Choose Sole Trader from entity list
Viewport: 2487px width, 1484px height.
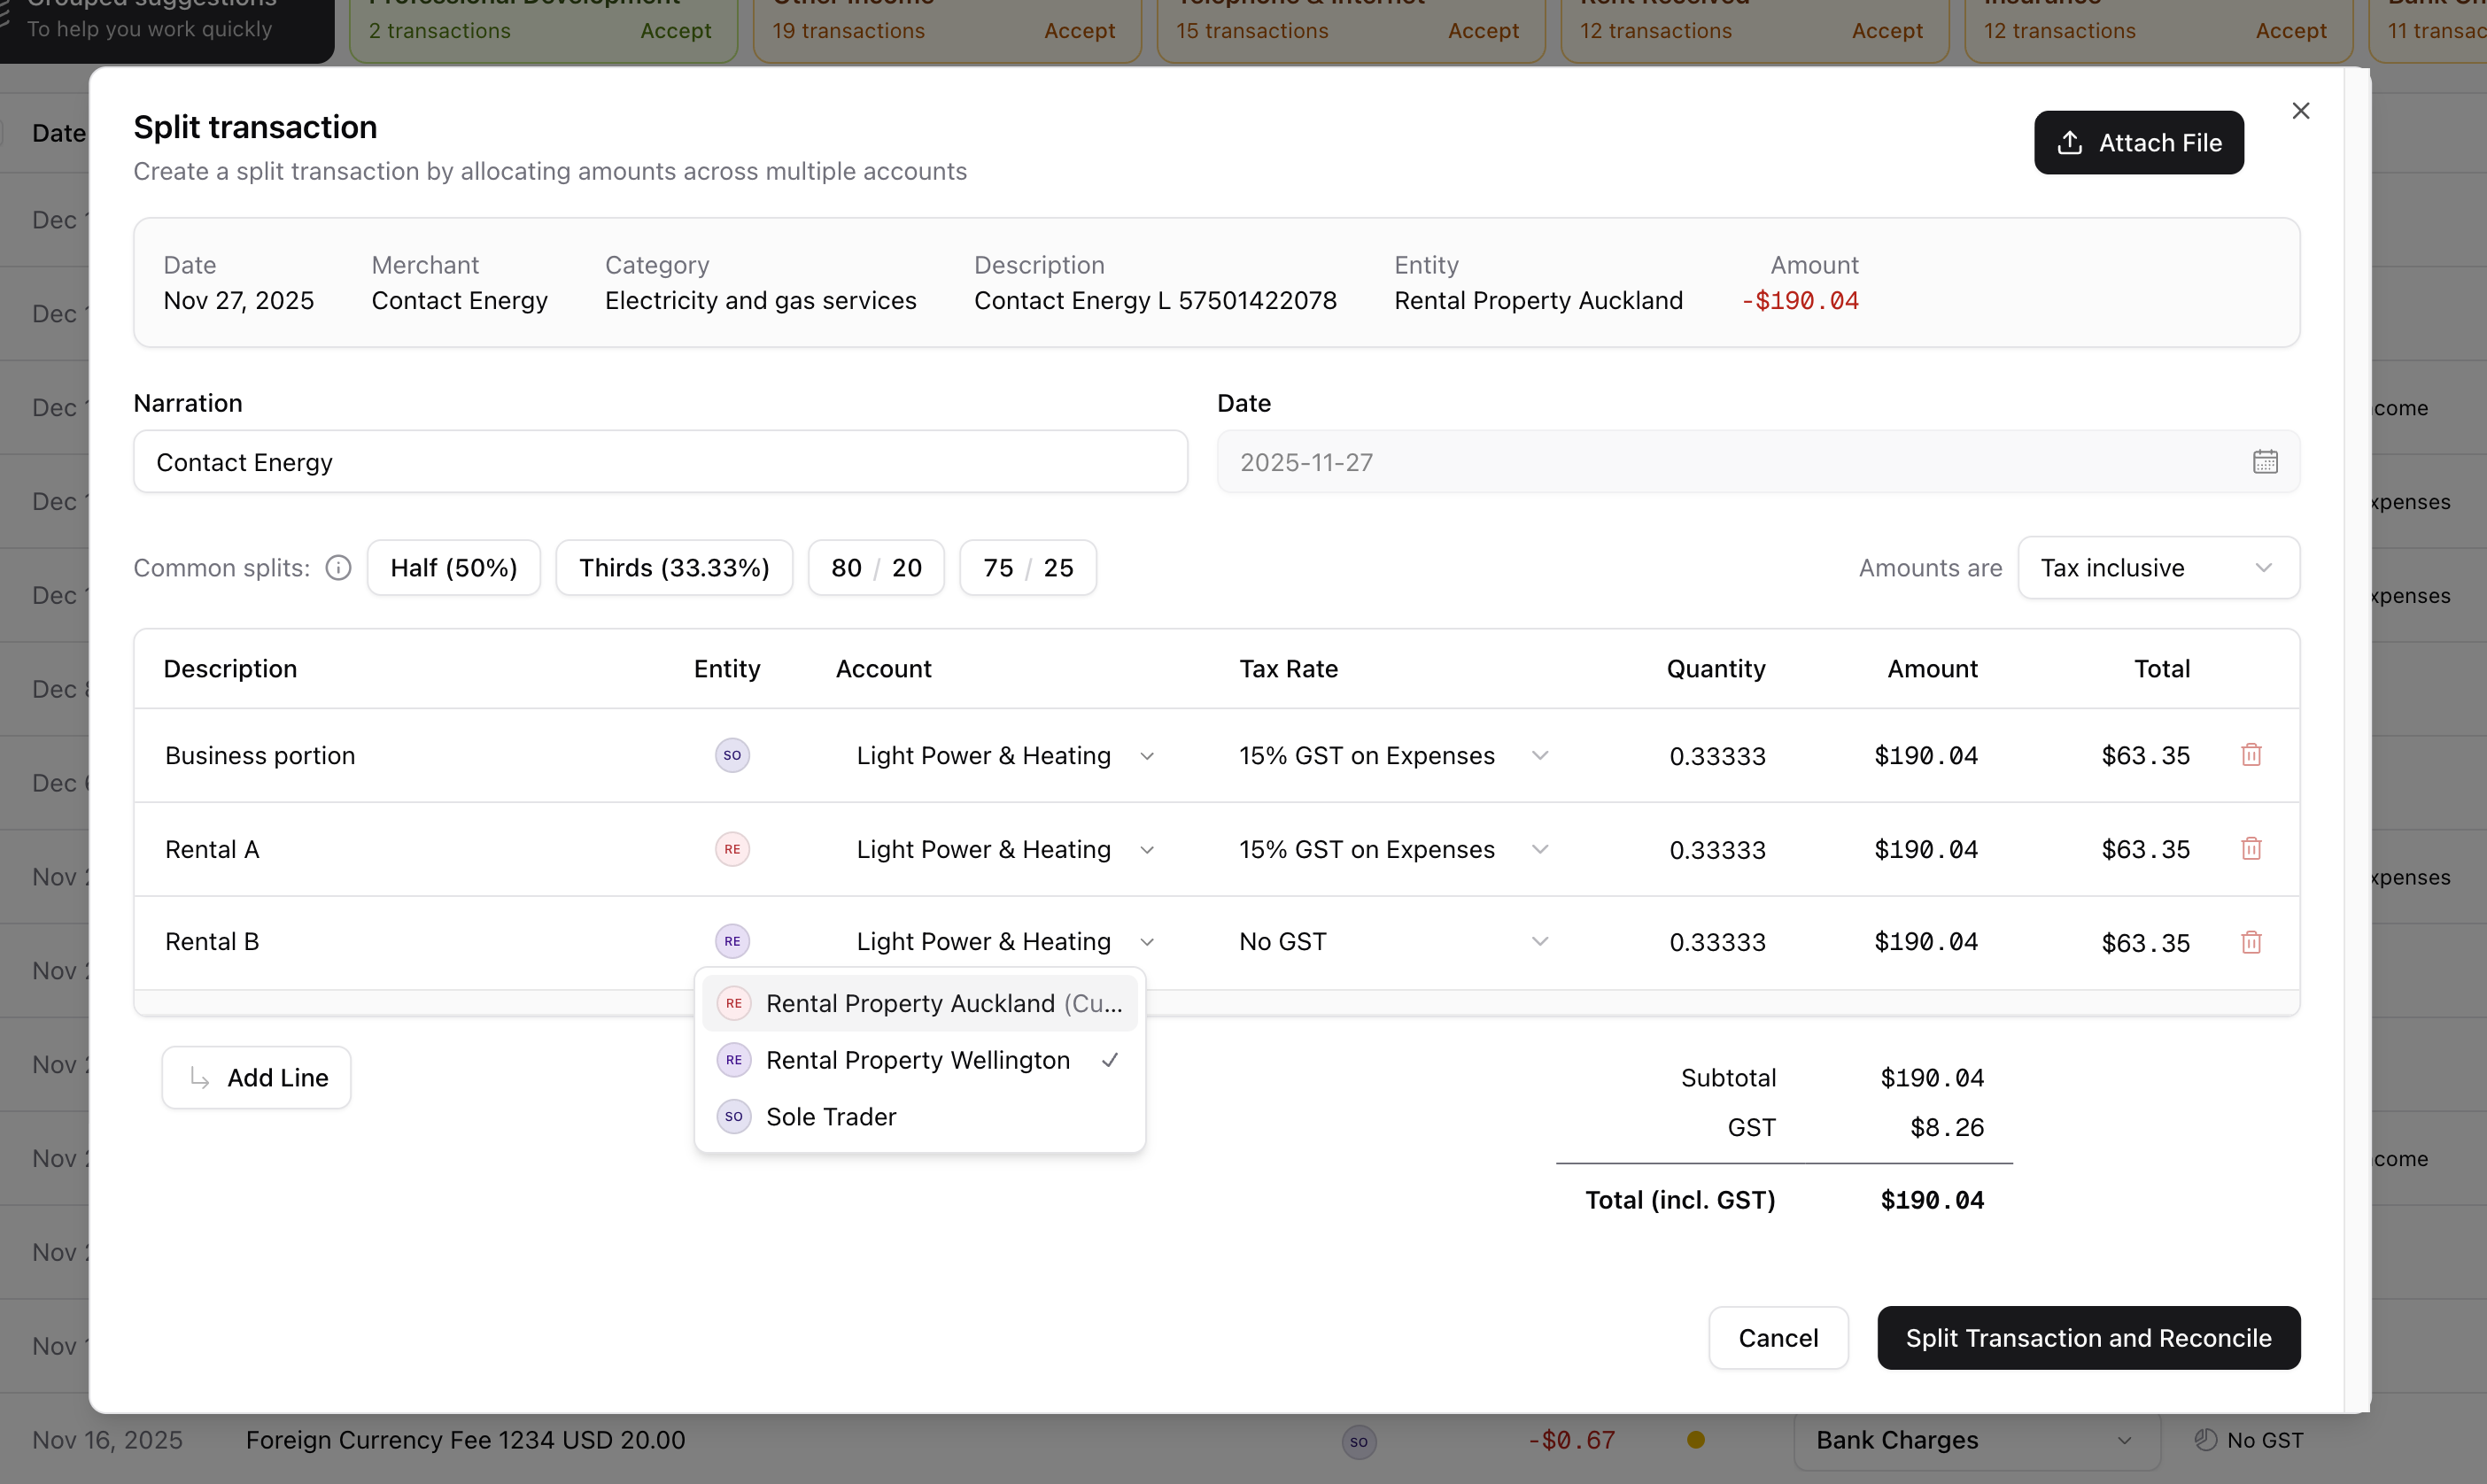[x=830, y=1117]
